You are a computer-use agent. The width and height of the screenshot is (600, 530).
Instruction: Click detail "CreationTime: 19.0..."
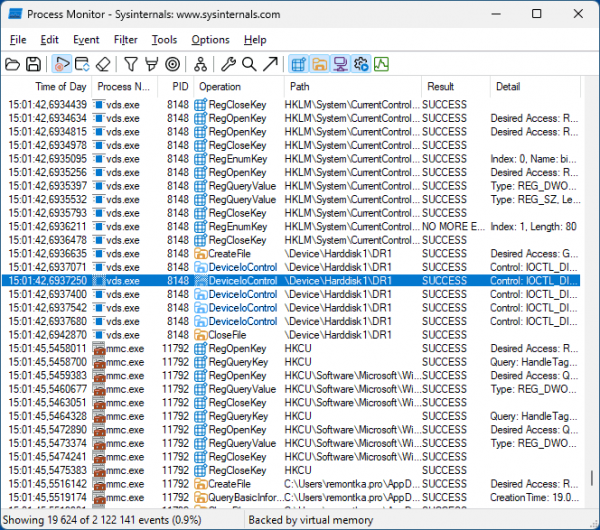(535, 497)
